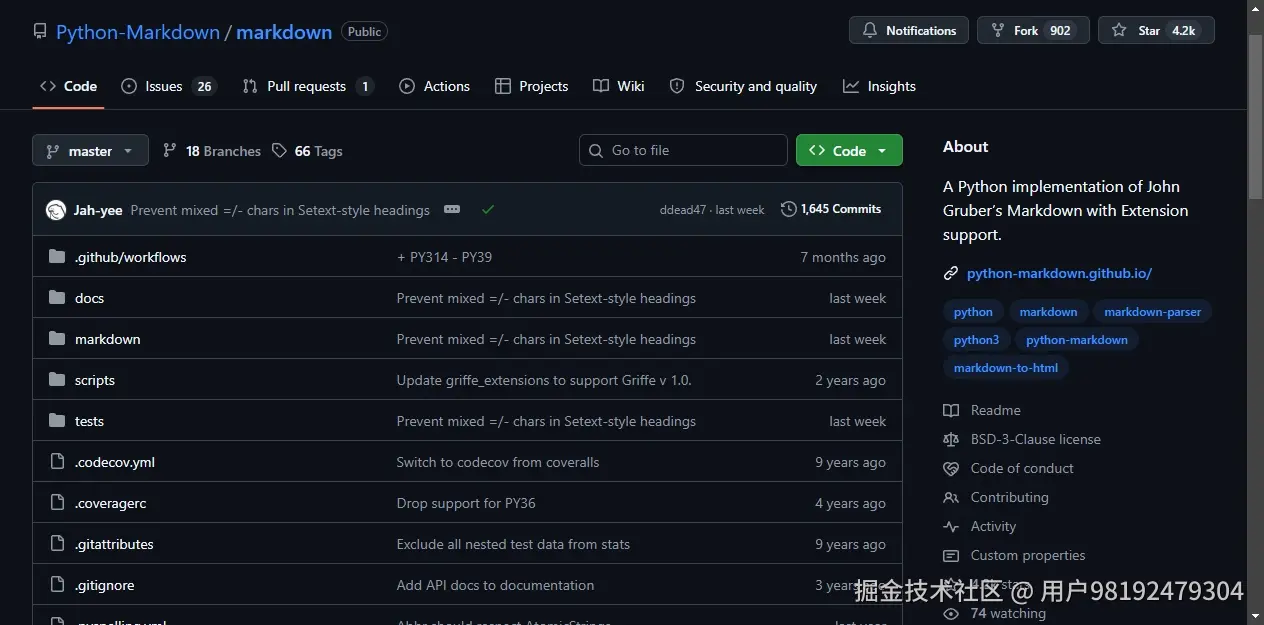This screenshot has height=625, width=1264.
Task: Open the '+ PY314 - PY39' commit message
Action: [x=444, y=257]
